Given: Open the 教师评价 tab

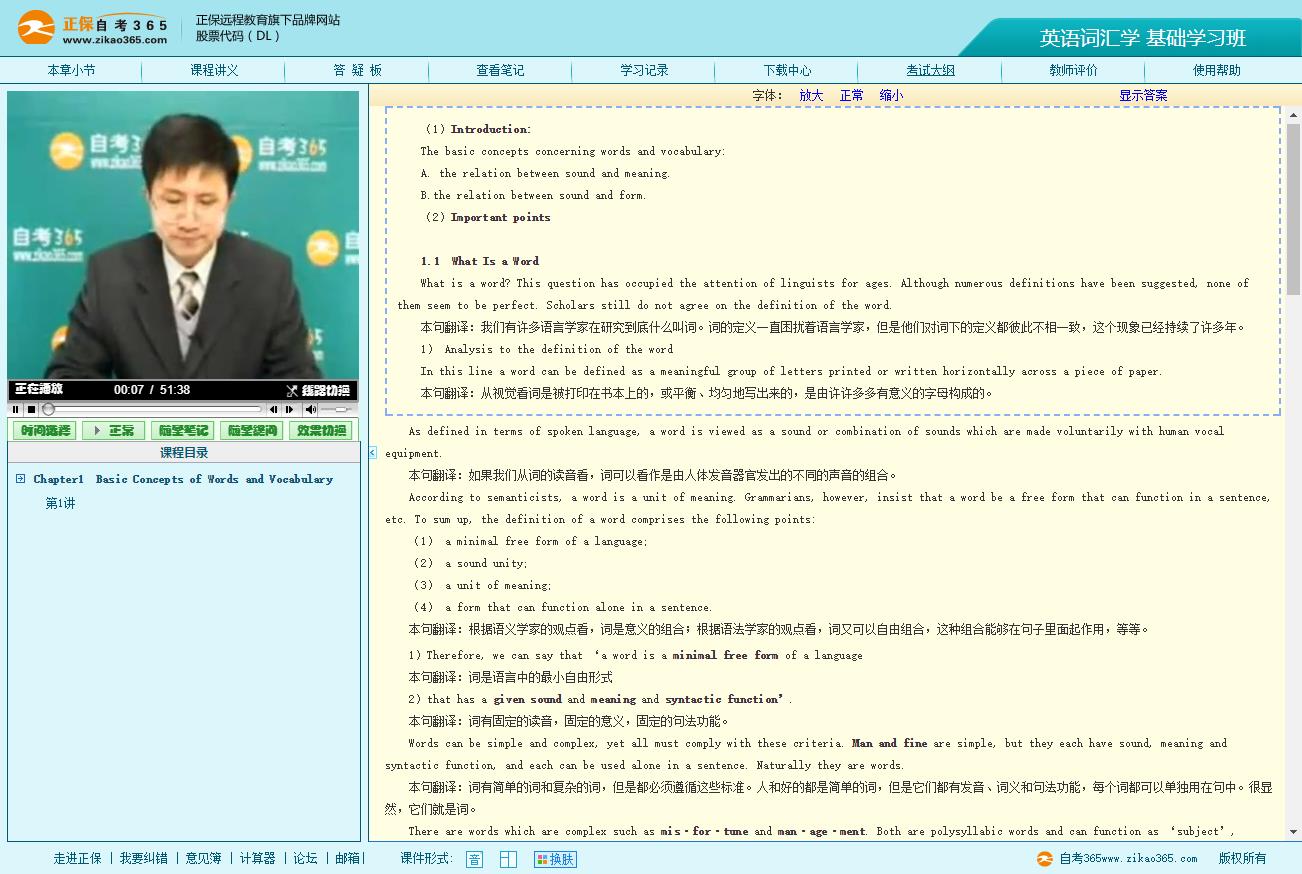Looking at the screenshot, I should (1073, 70).
